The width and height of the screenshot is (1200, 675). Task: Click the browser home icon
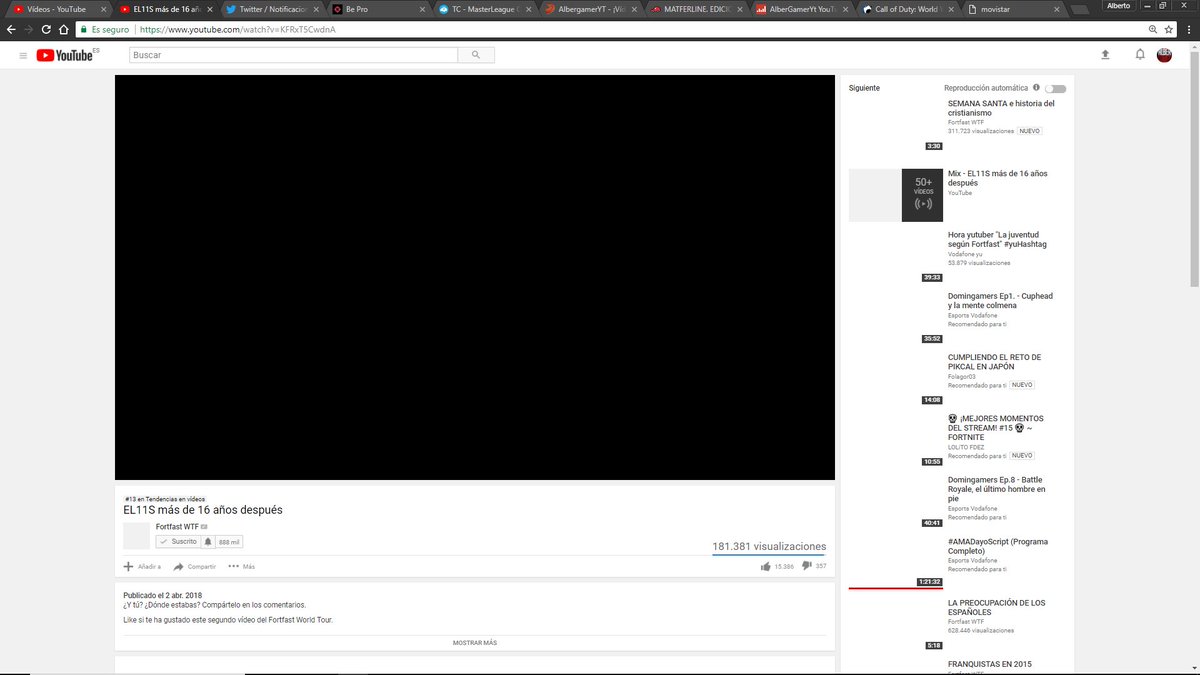[x=64, y=29]
